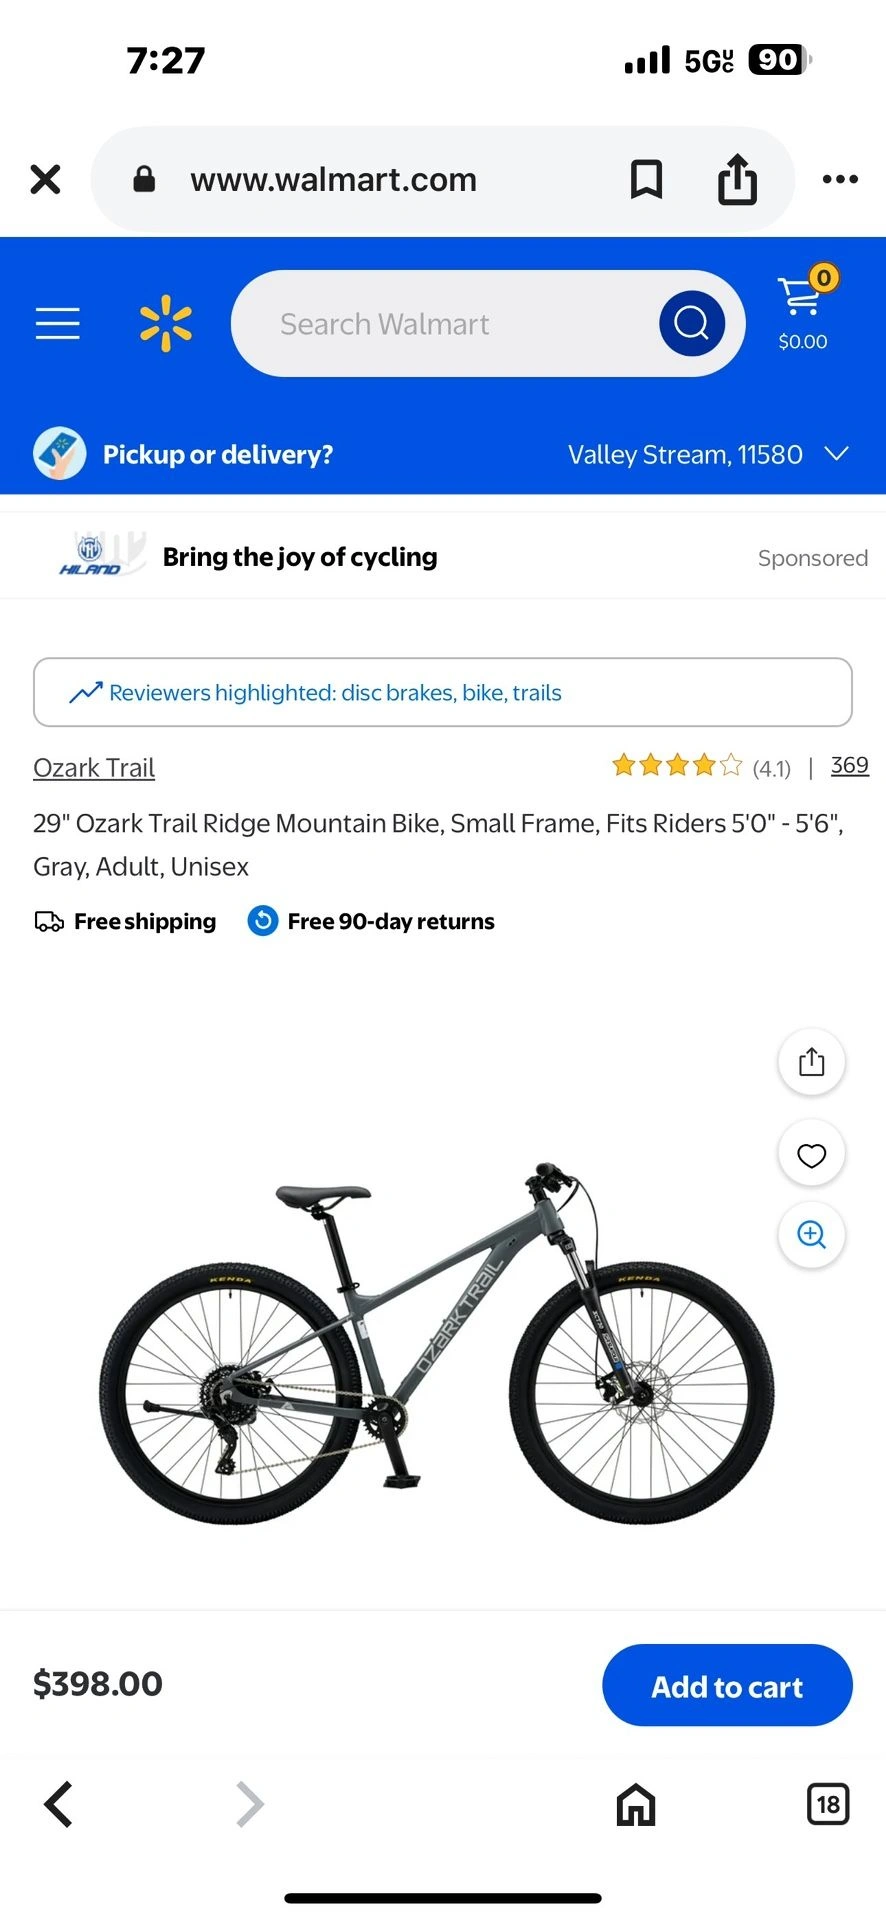Open the 18 open tabs switcher
This screenshot has height=1920, width=886.
[x=828, y=1805]
